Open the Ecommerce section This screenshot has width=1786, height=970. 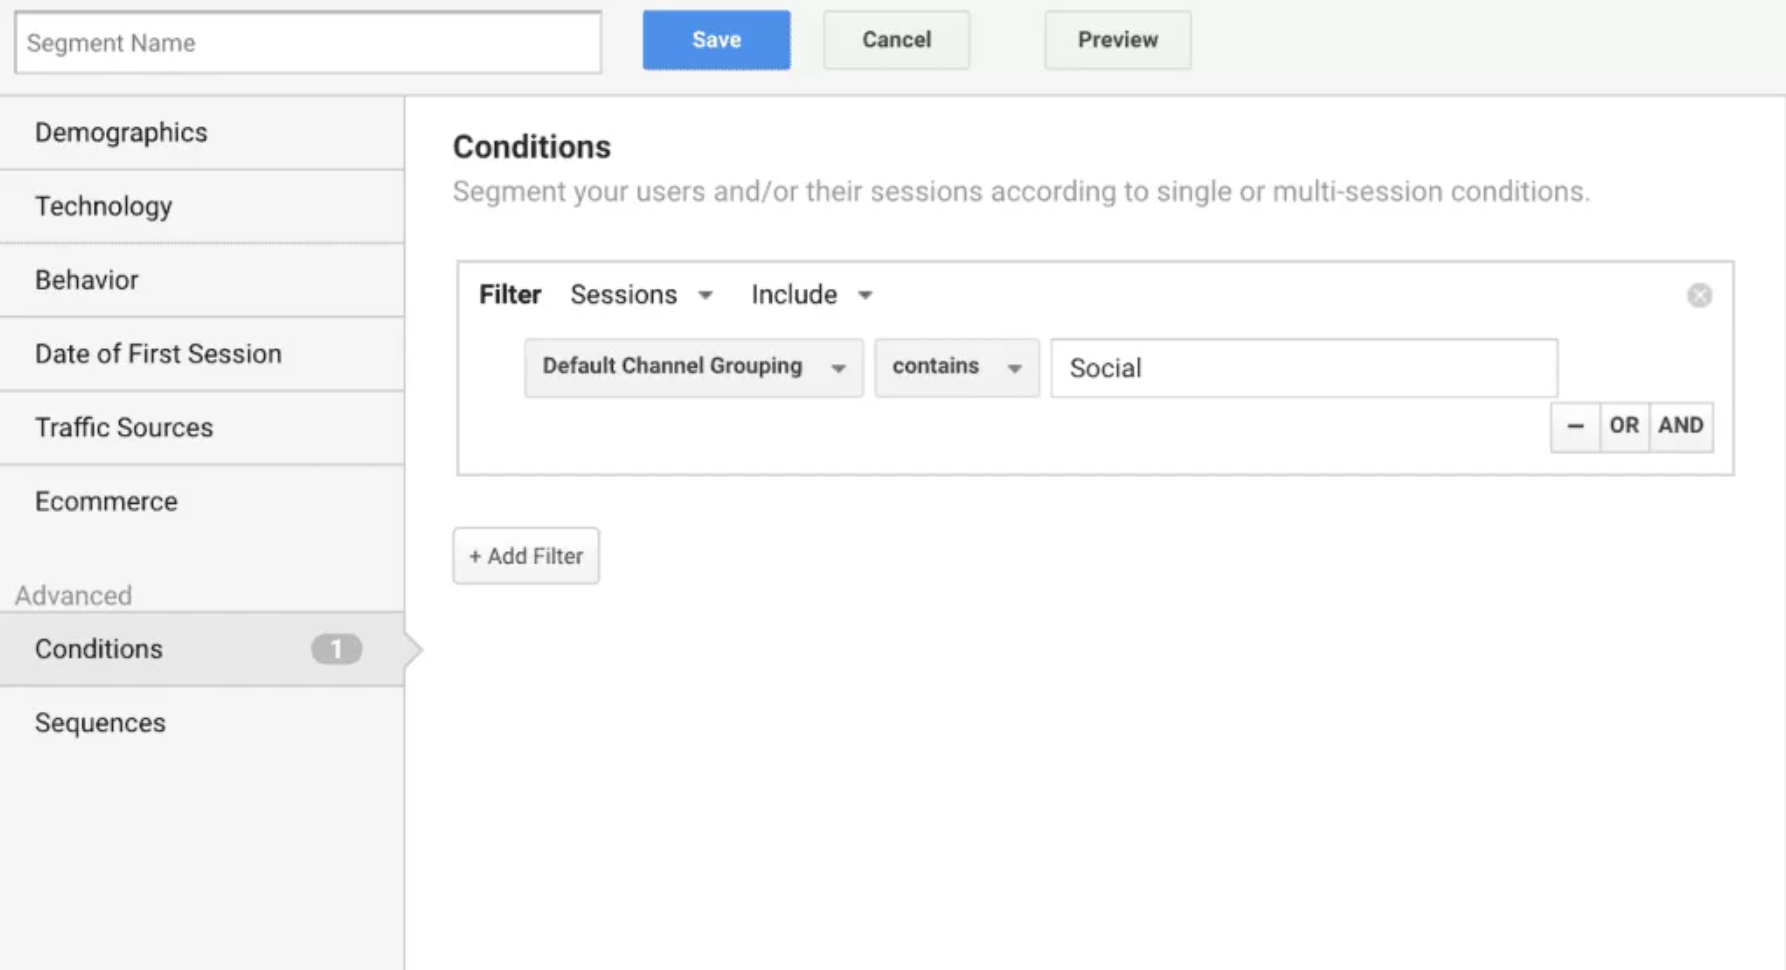(x=202, y=502)
